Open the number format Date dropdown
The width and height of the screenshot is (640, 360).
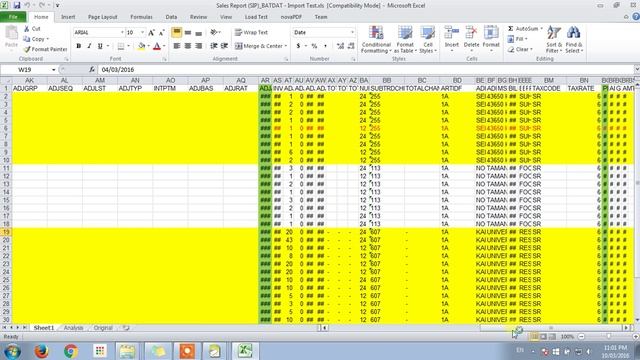pyautogui.click(x=352, y=32)
